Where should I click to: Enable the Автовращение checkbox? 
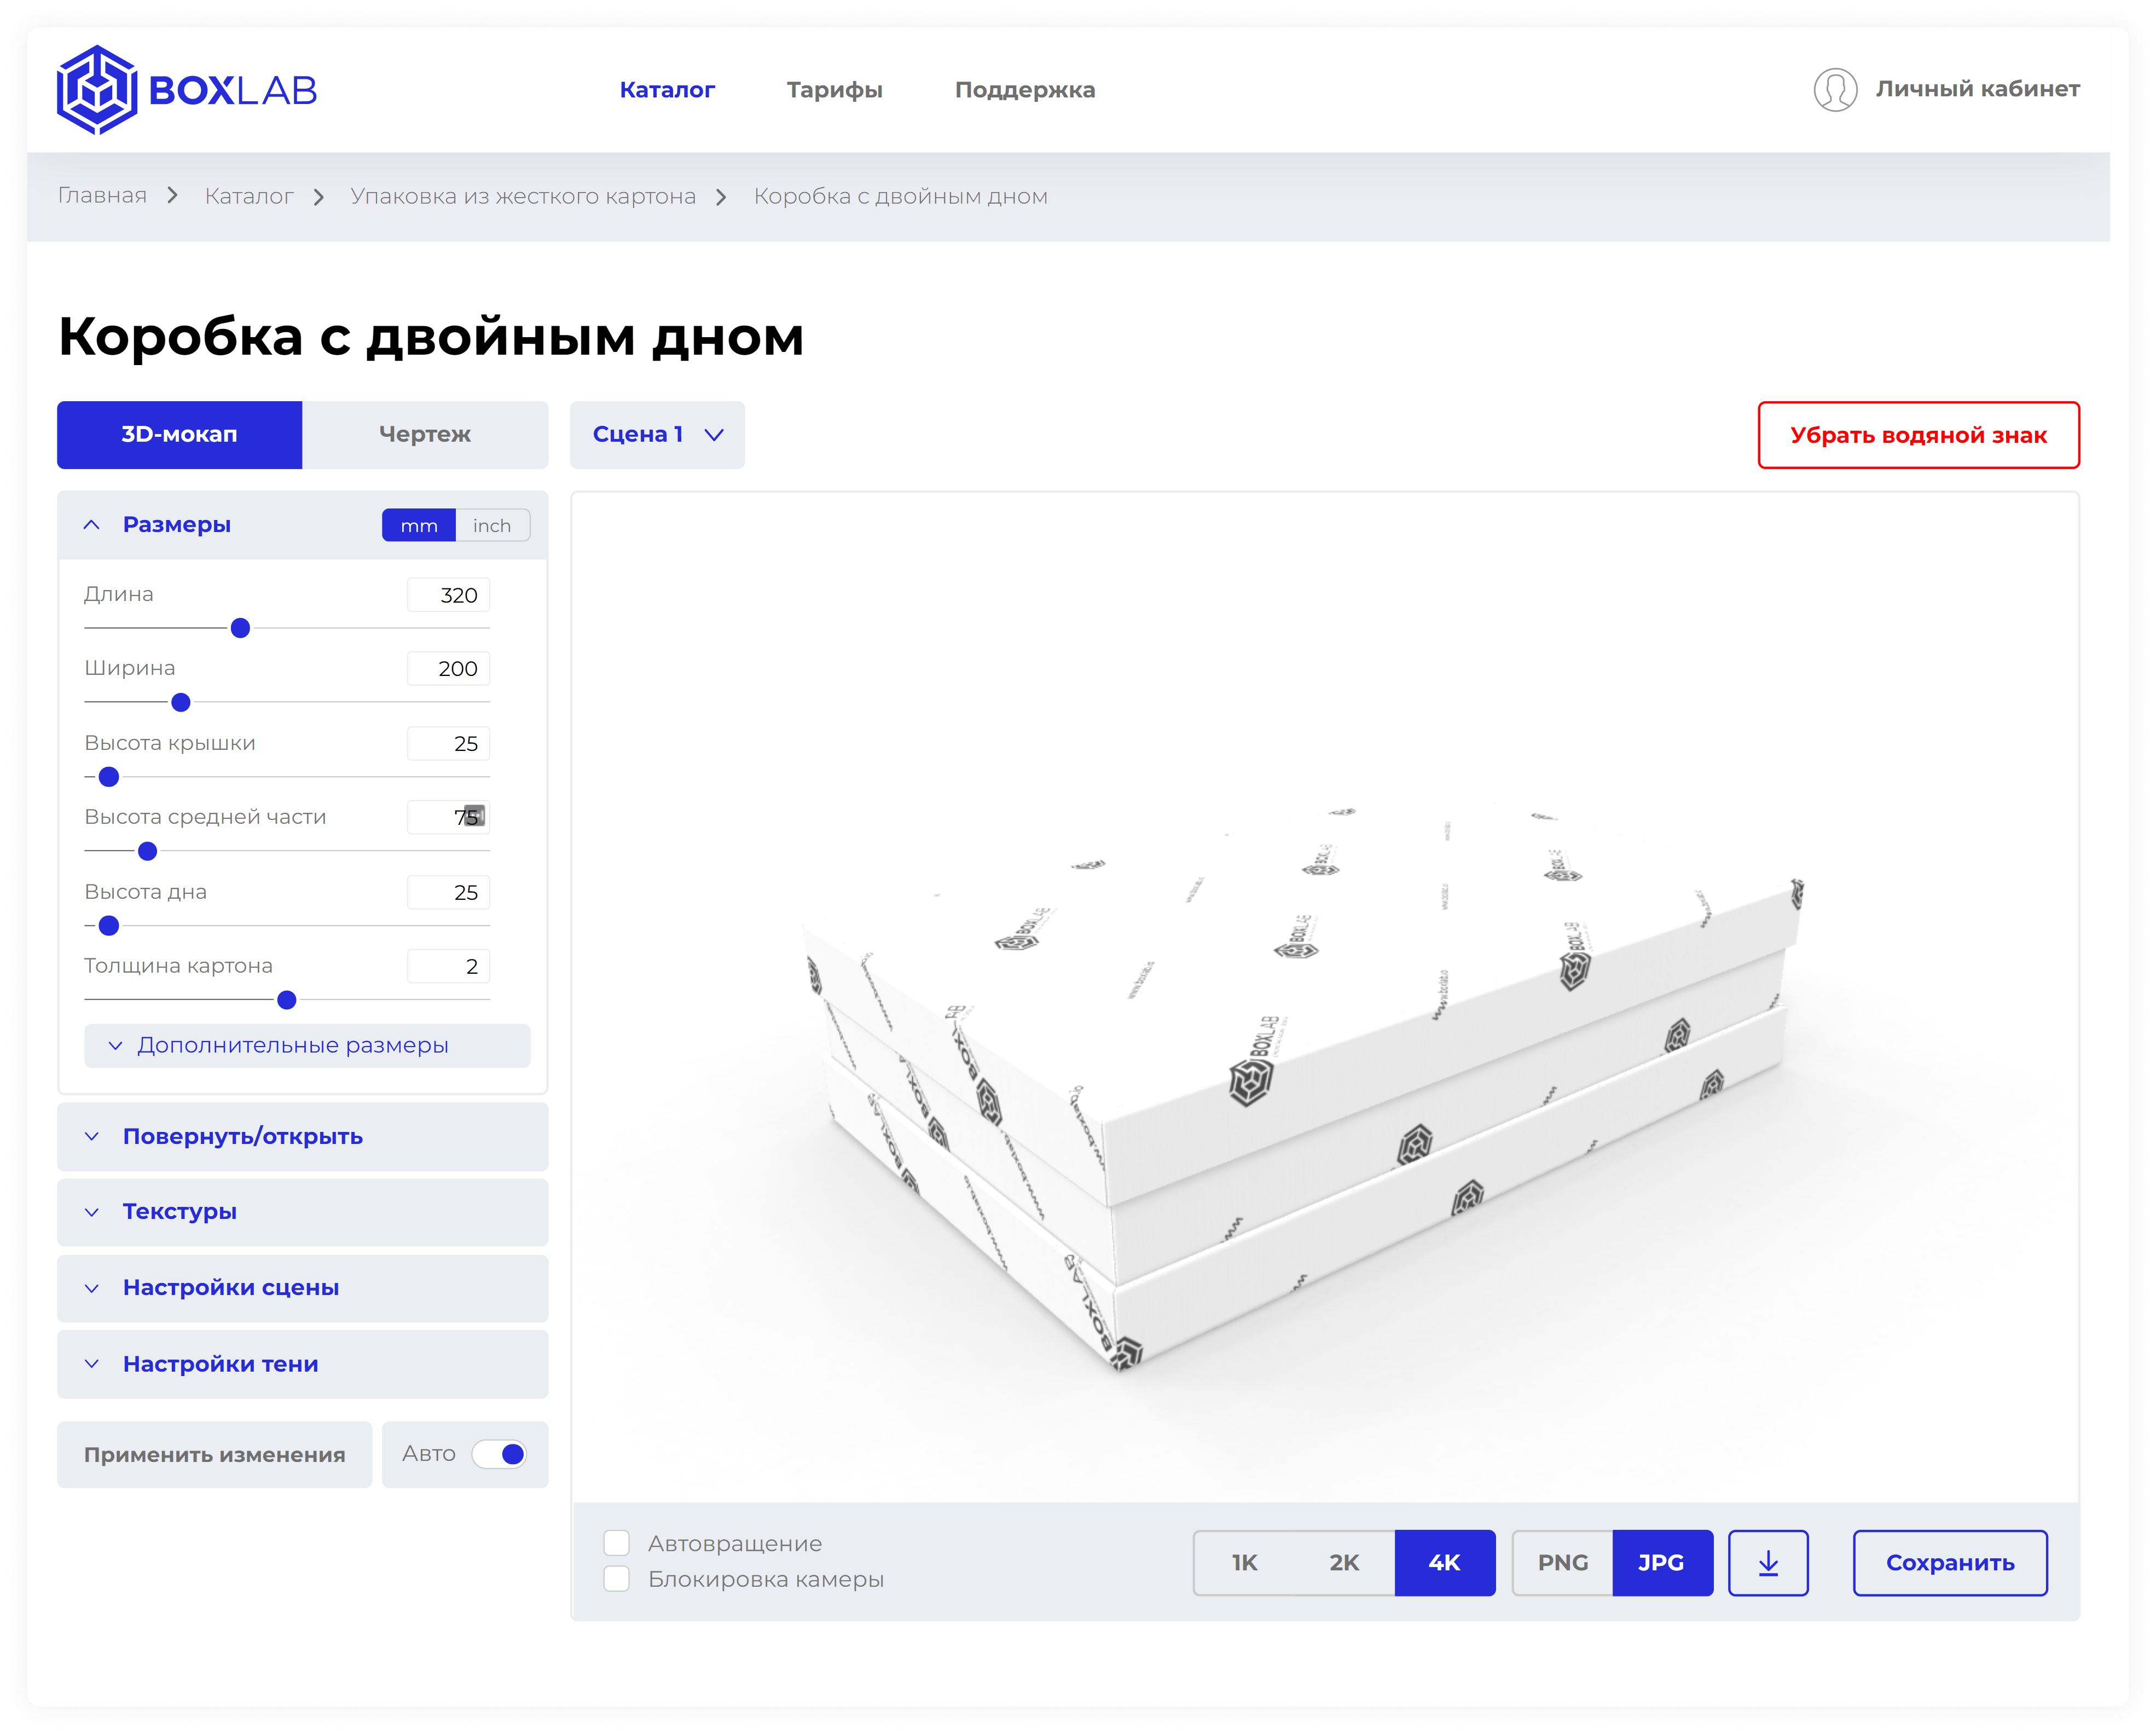click(x=617, y=1543)
